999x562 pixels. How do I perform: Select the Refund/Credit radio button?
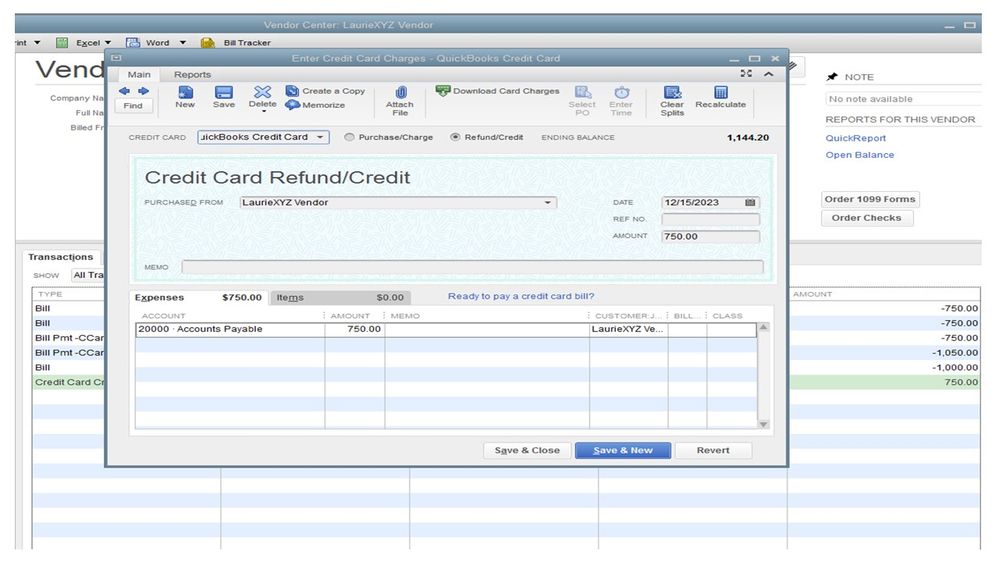pyautogui.click(x=455, y=137)
